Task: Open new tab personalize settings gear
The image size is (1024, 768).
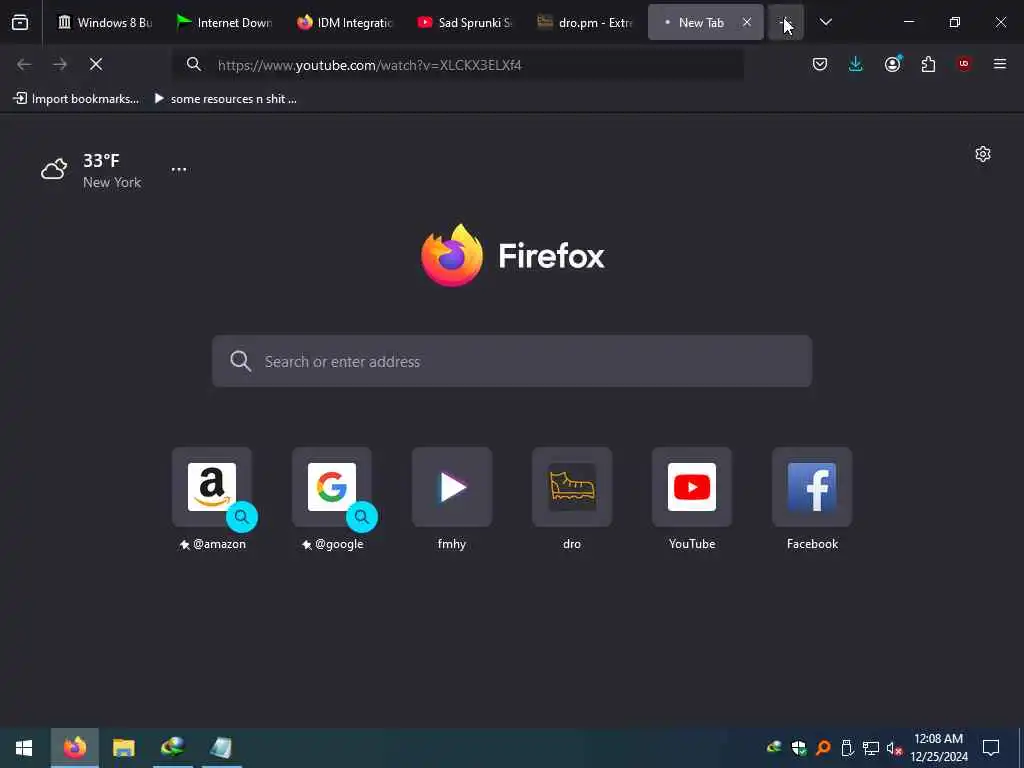Action: click(x=983, y=154)
